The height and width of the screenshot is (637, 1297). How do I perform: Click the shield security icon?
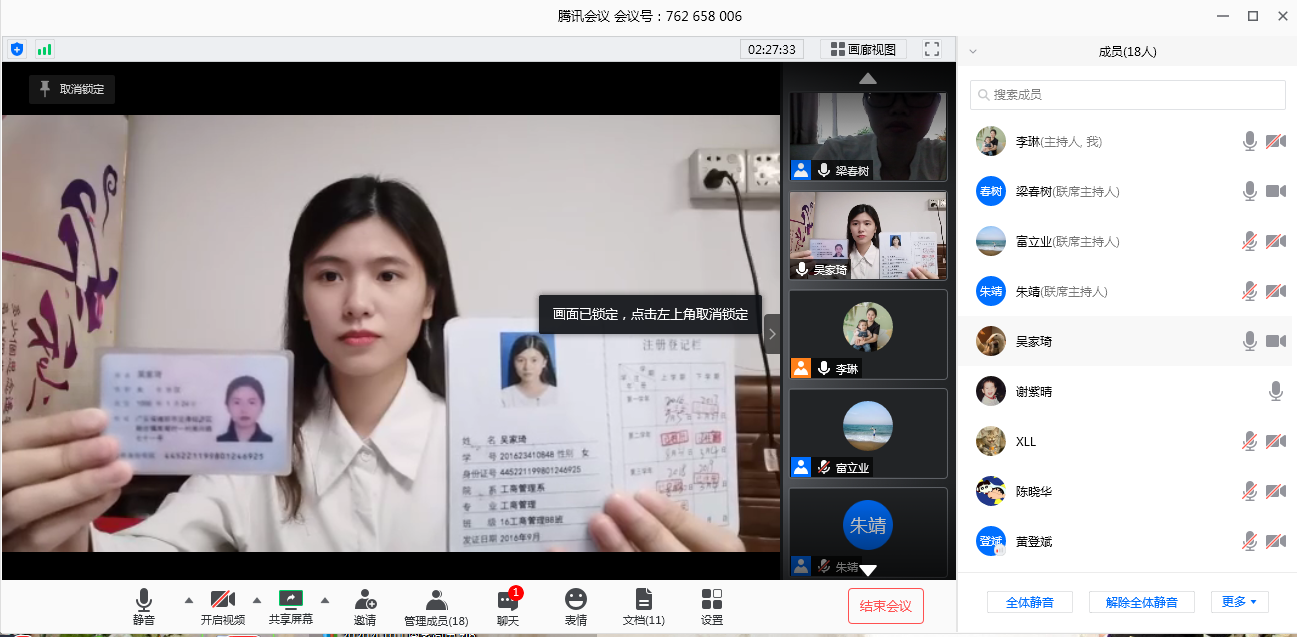point(17,49)
